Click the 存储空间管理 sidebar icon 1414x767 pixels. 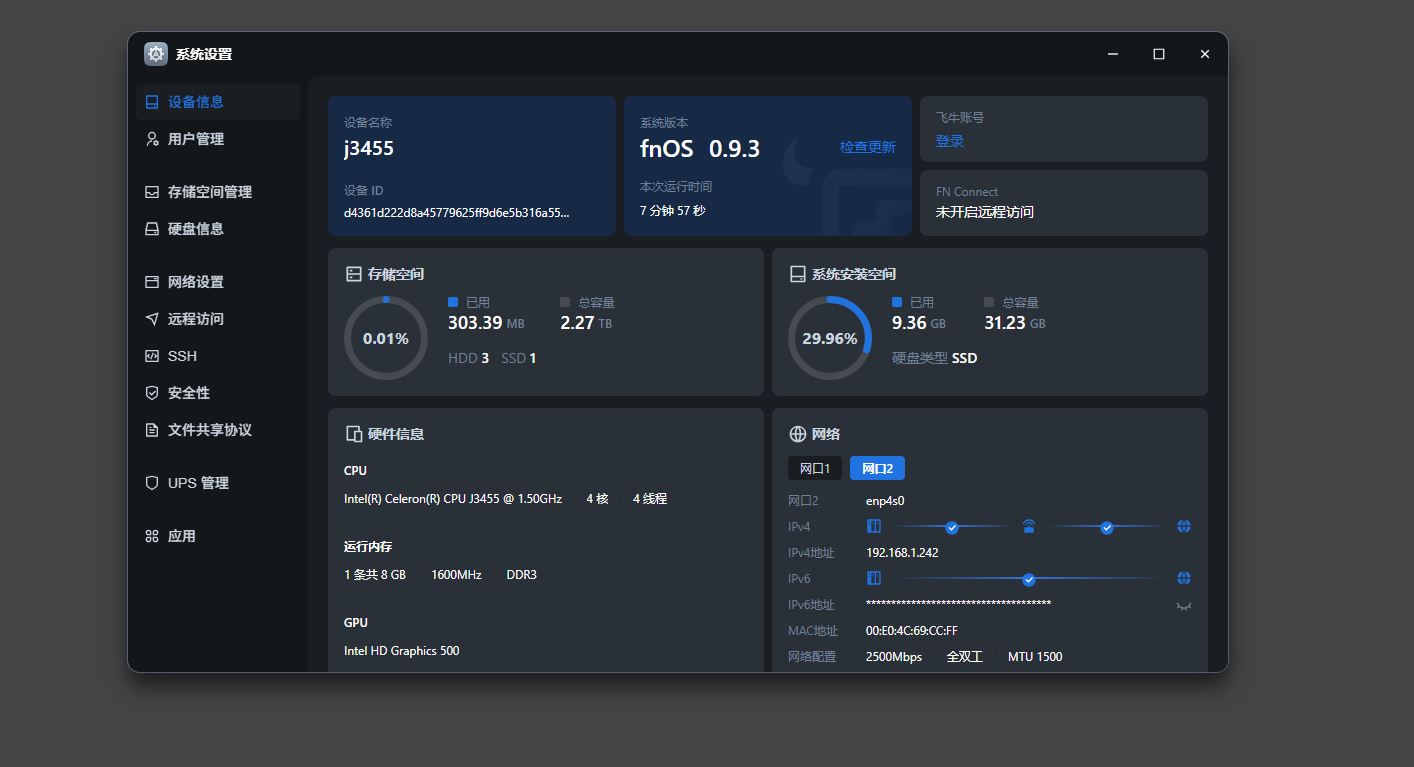point(152,192)
